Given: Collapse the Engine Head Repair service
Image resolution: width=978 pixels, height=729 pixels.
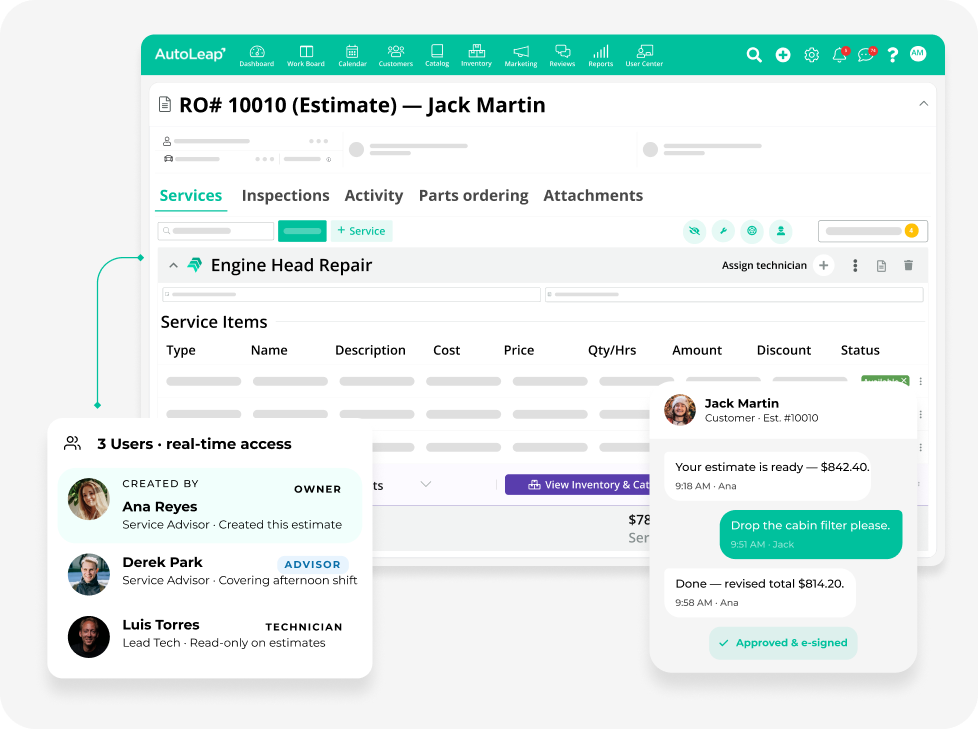Looking at the screenshot, I should [x=173, y=265].
